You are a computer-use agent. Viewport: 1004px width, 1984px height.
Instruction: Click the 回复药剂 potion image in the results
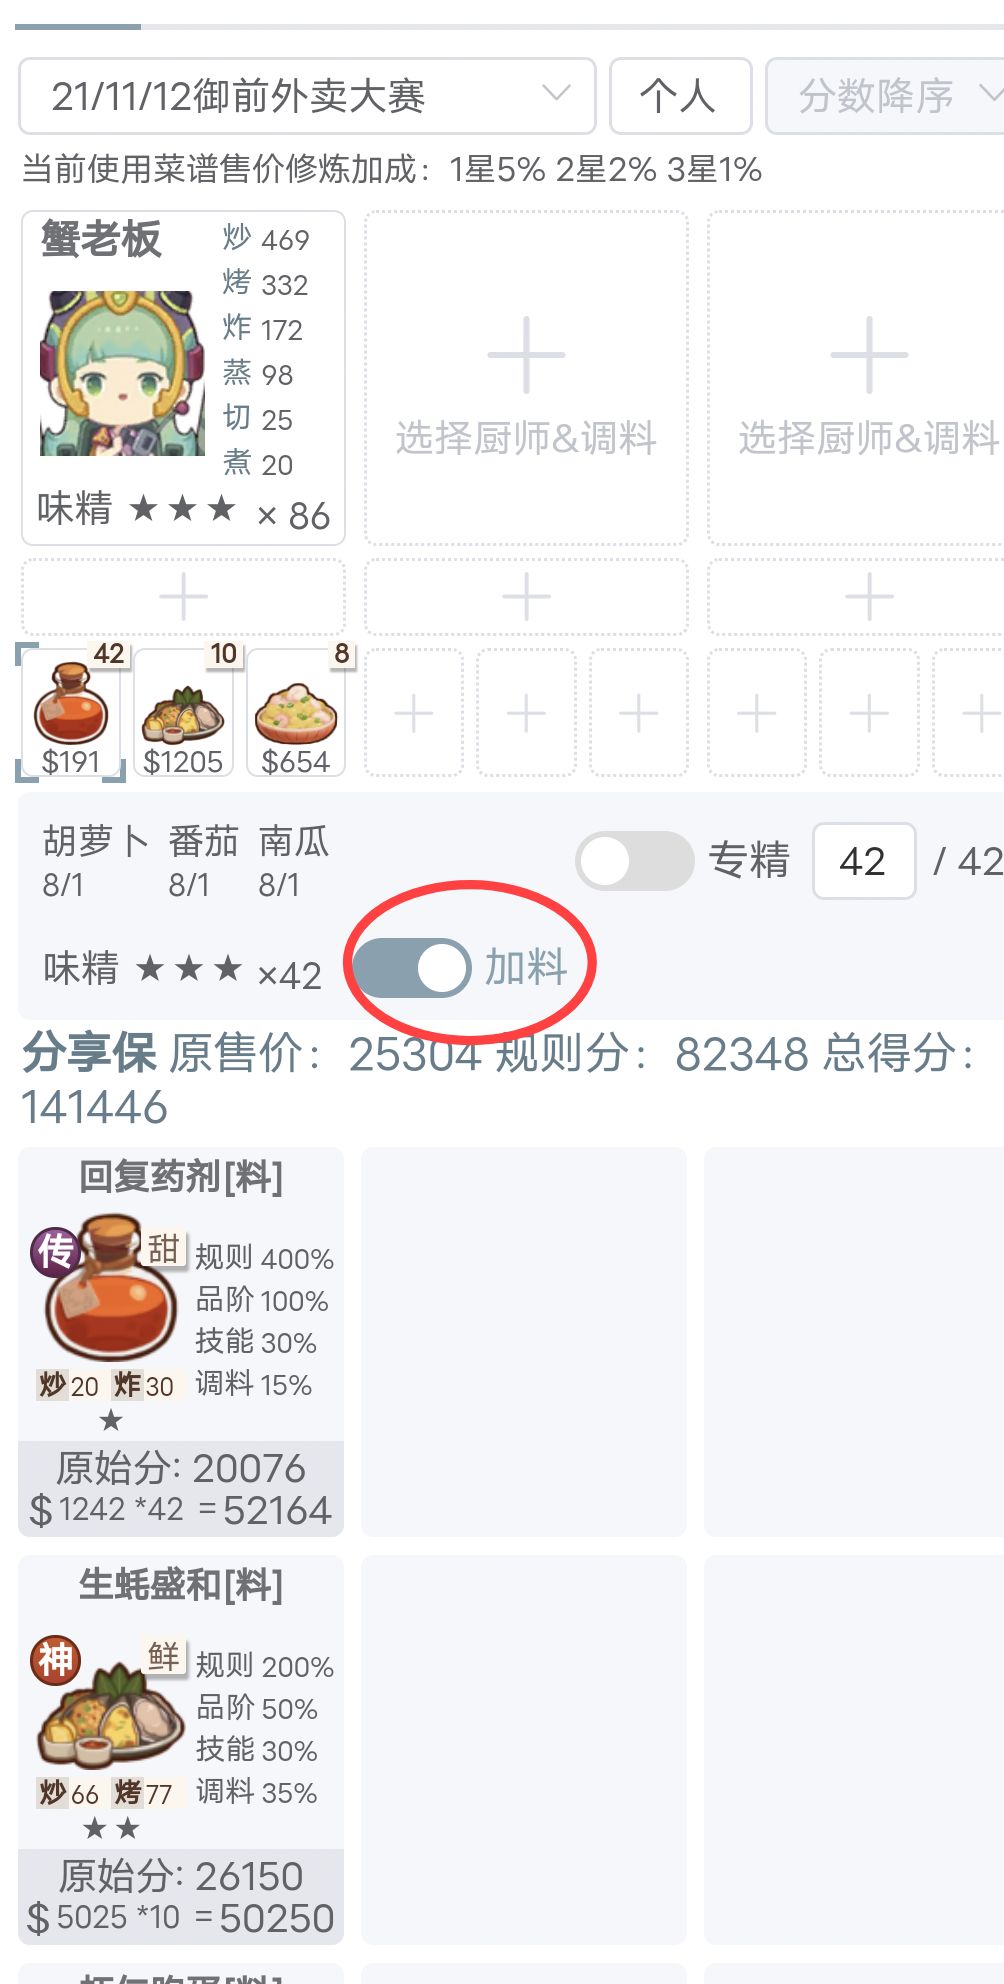110,1288
